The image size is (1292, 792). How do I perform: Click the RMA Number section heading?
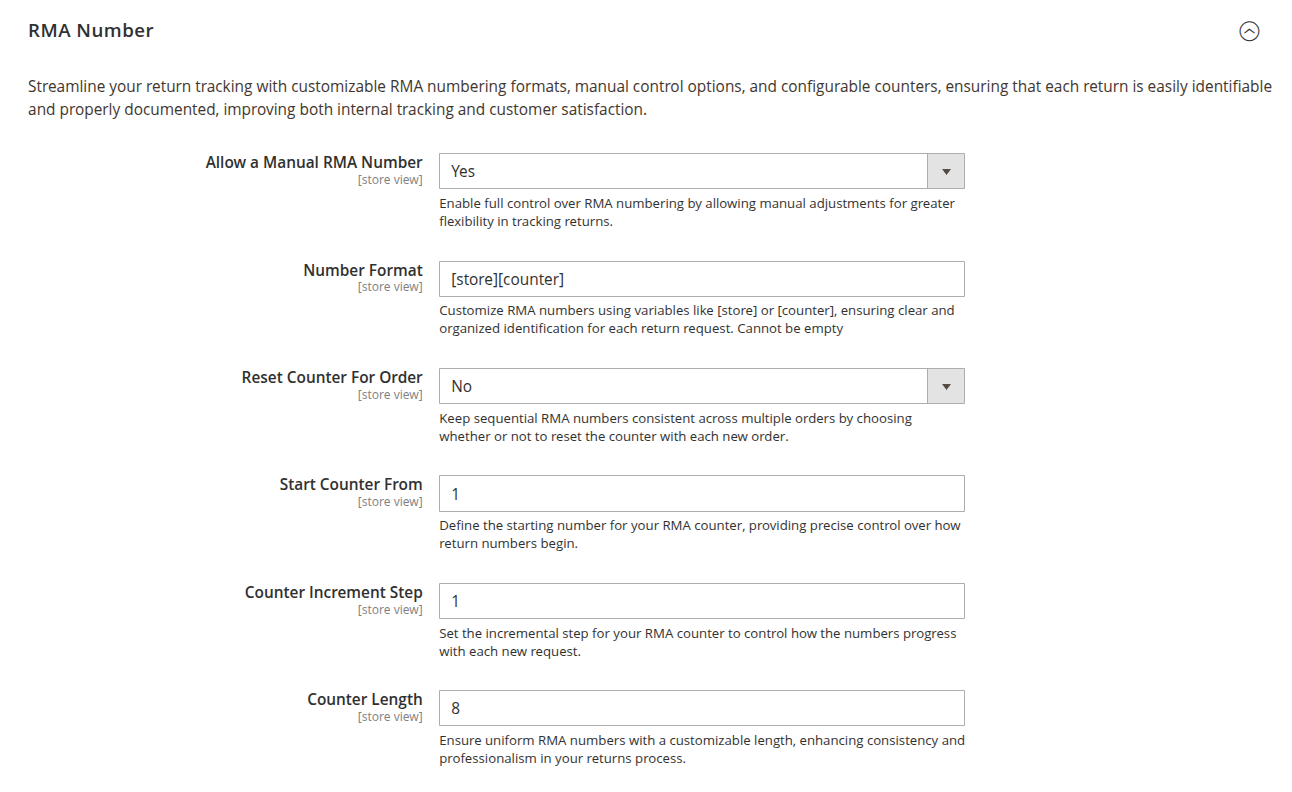point(91,31)
